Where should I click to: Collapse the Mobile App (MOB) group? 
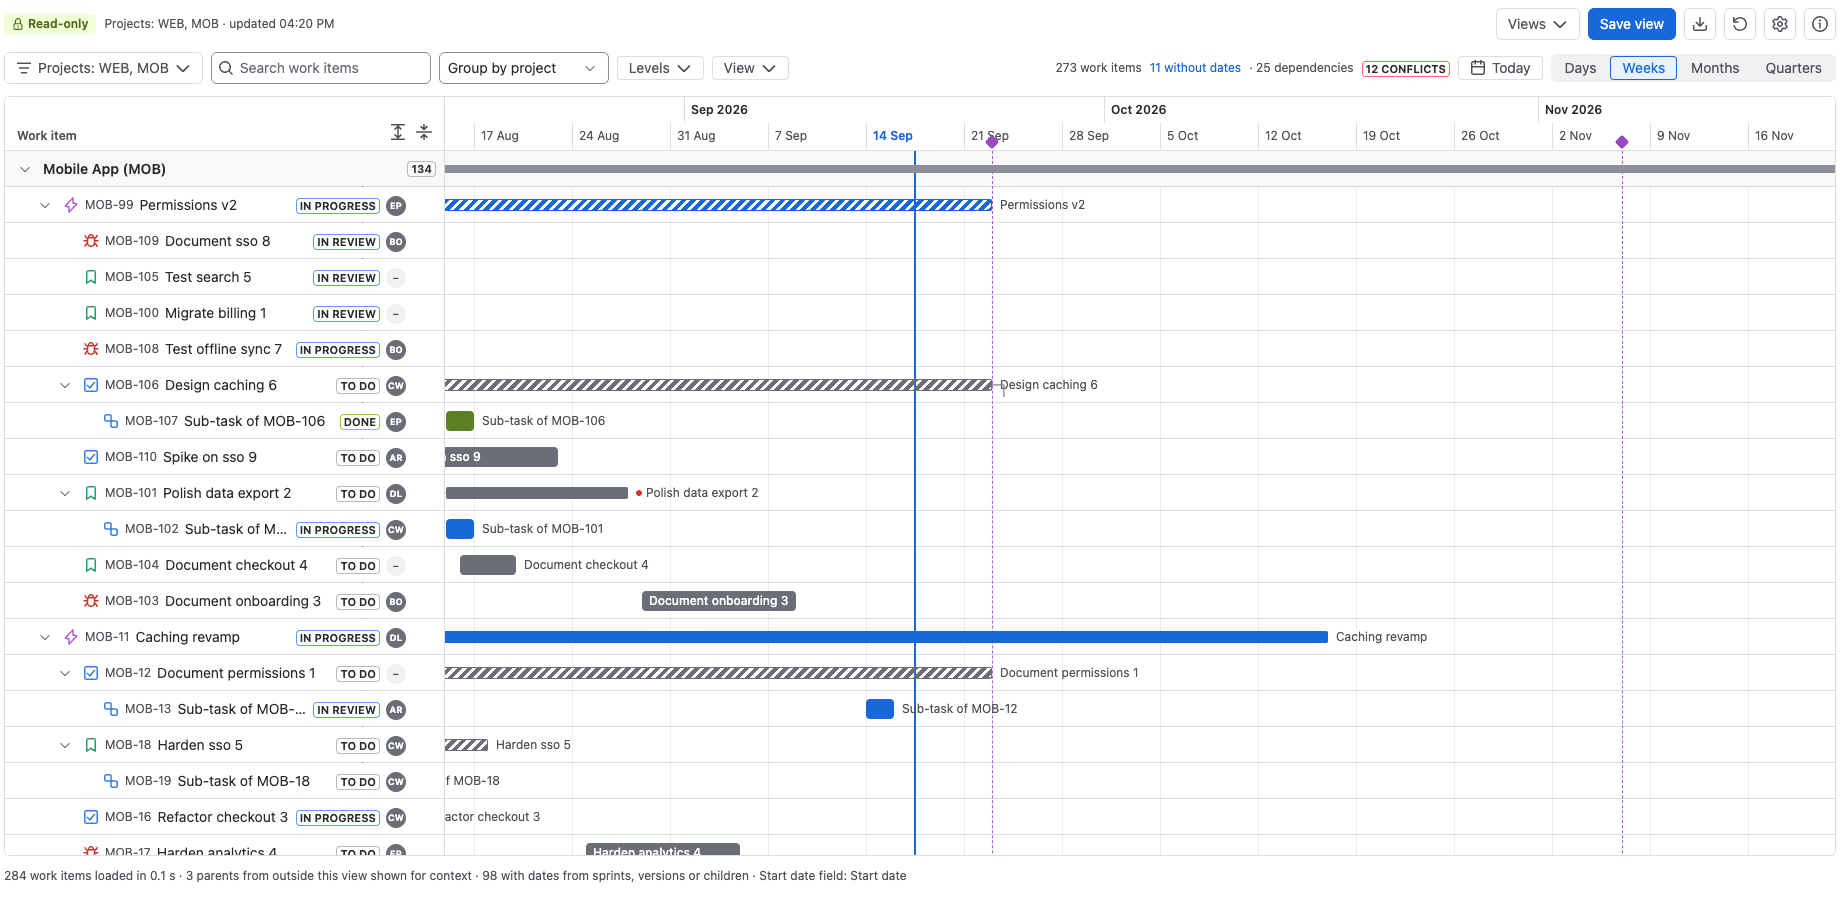25,169
